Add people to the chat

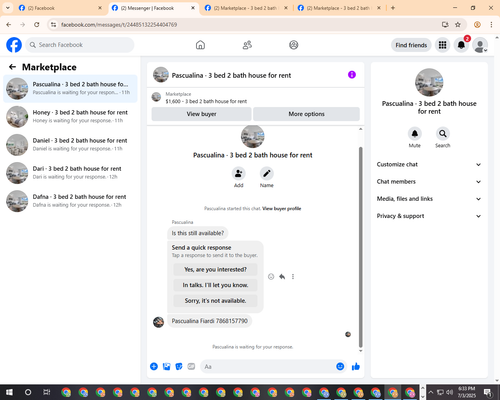pyautogui.click(x=239, y=174)
